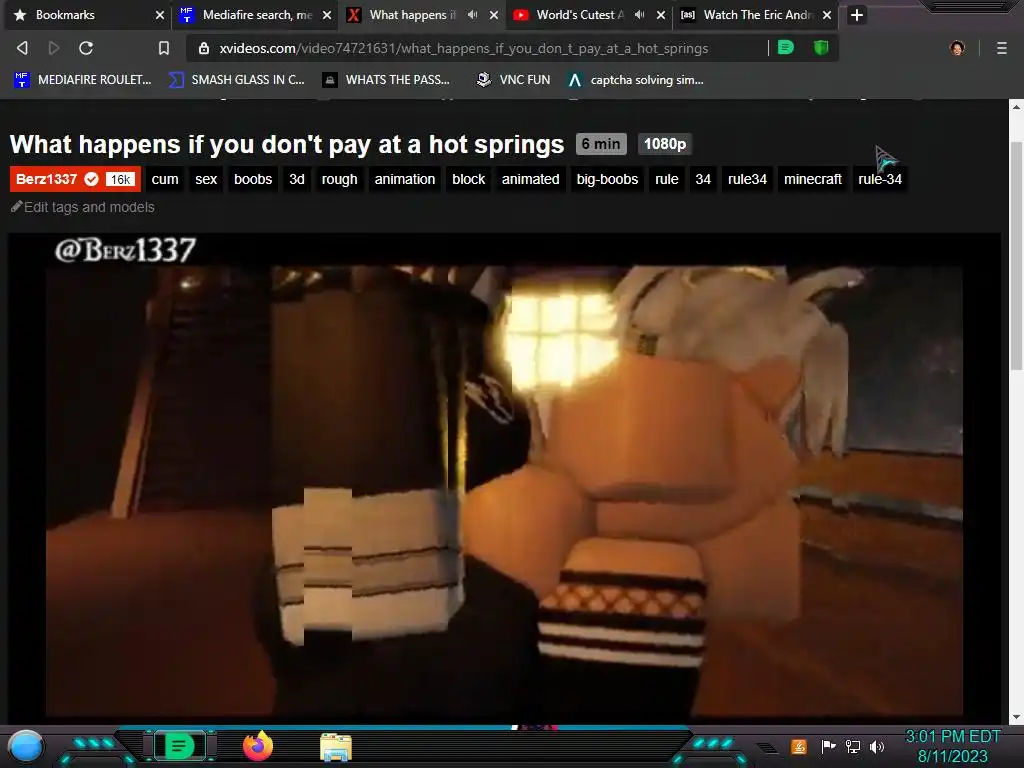The height and width of the screenshot is (768, 1024).
Task: Click the forward navigation arrow
Action: tap(54, 48)
